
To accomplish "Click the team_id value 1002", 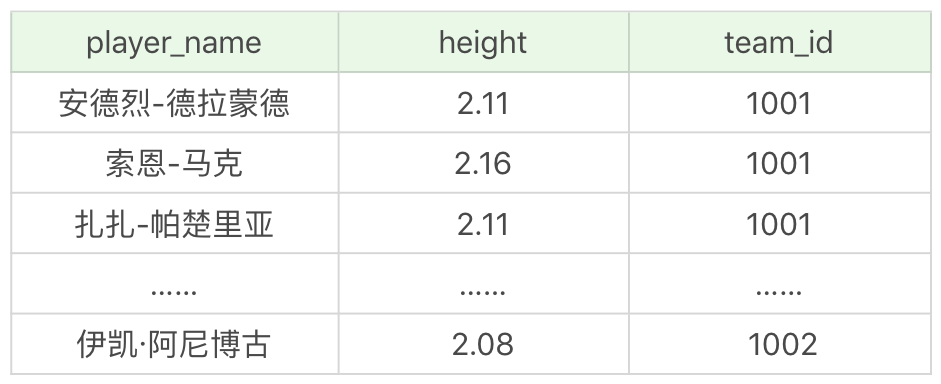I will (x=782, y=345).
